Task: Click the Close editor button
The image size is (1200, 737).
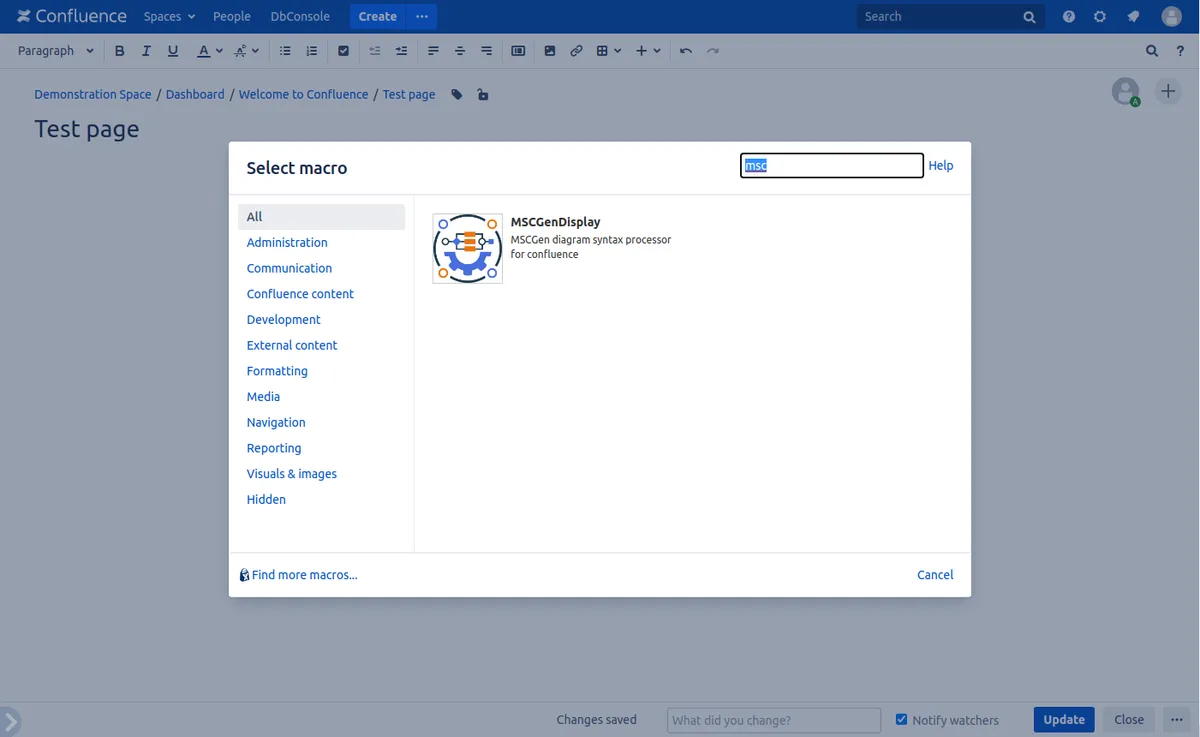Action: point(1129,719)
